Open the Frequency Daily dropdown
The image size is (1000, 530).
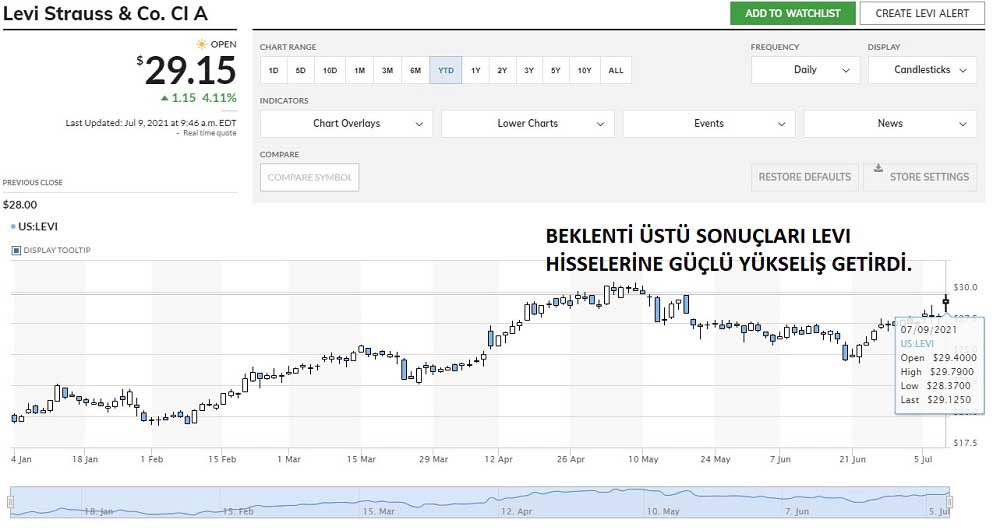805,70
